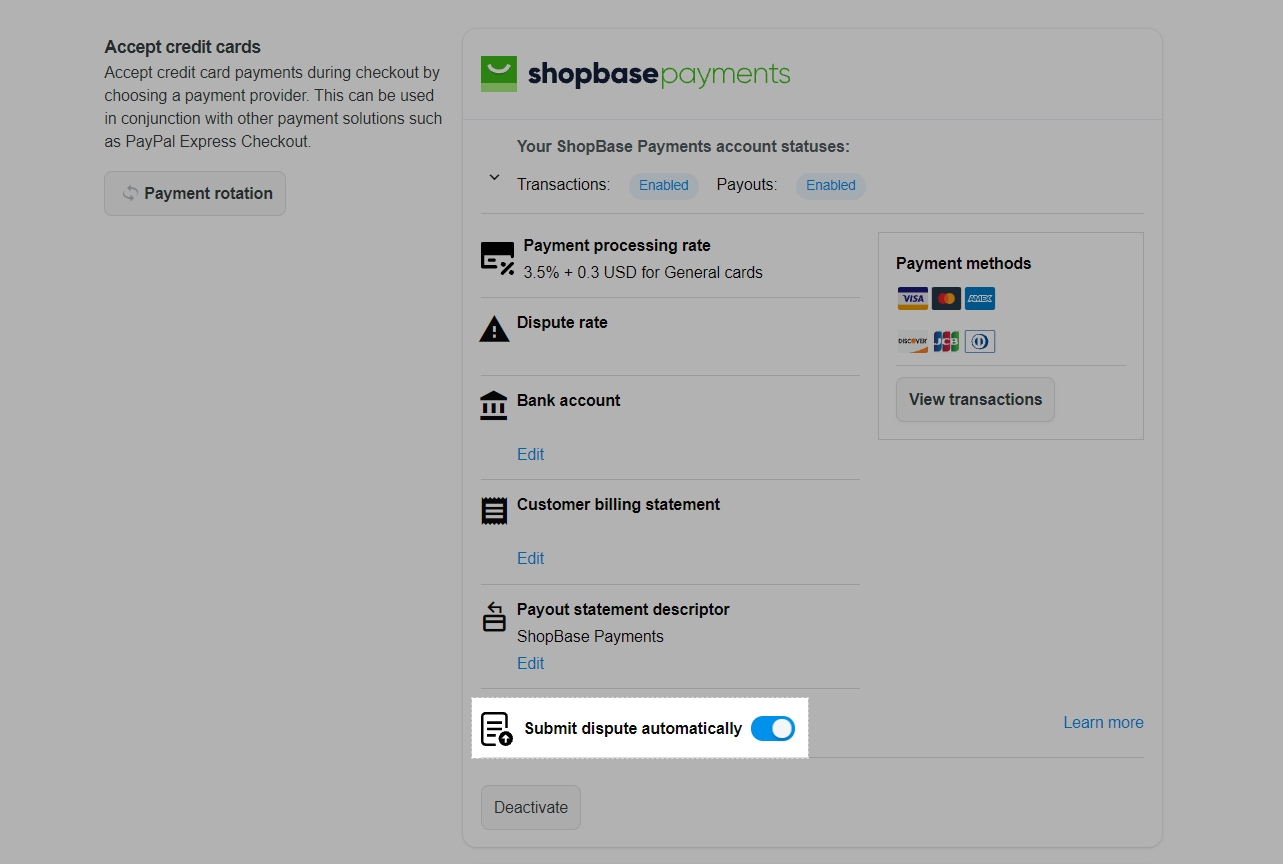Click the submit dispute document upload icon
This screenshot has height=864, width=1283.
(x=497, y=729)
